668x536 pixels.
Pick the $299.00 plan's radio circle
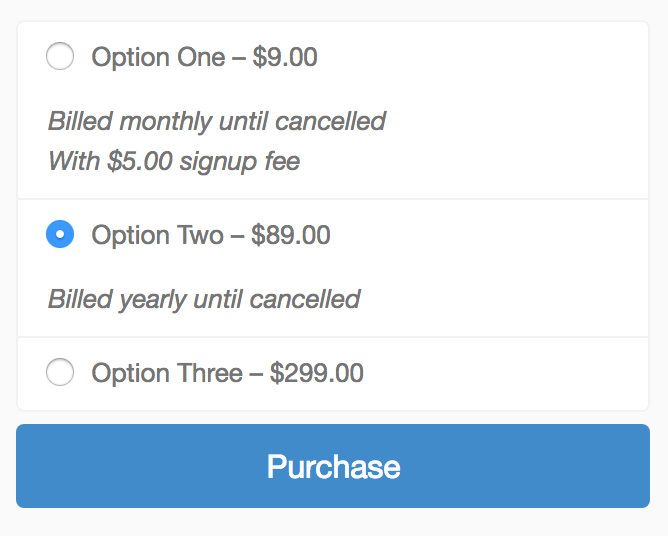click(60, 373)
